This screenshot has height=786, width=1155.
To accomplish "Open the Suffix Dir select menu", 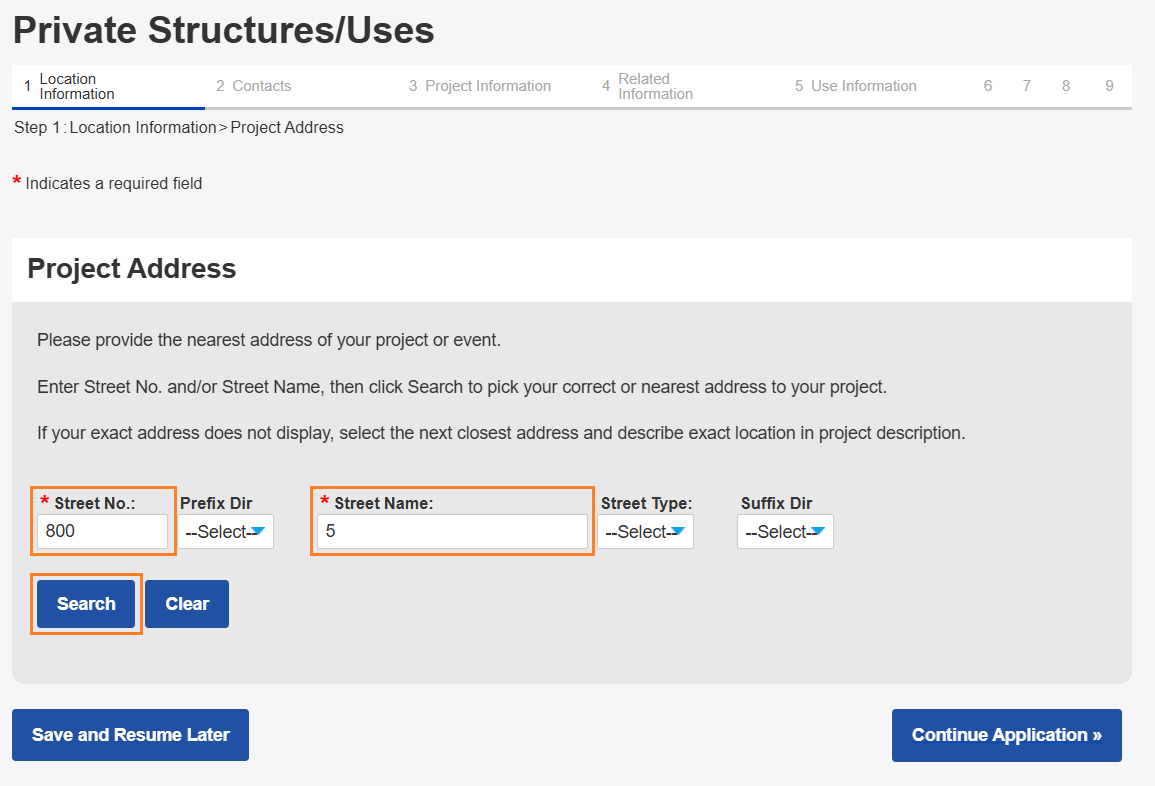I will [x=785, y=532].
